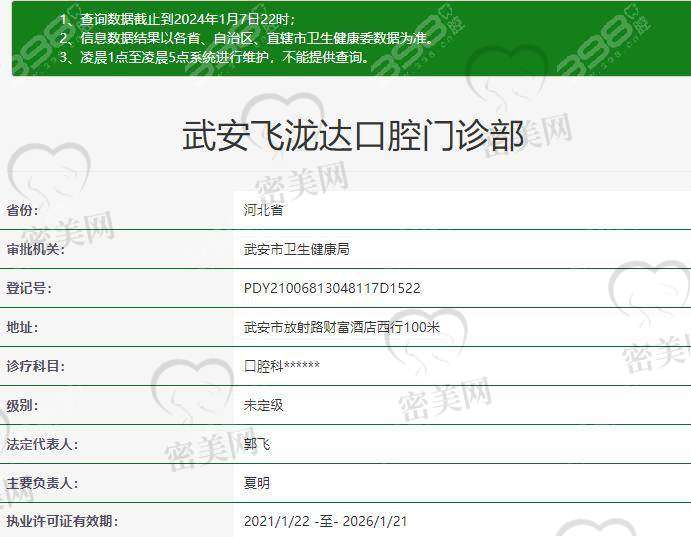Click the 未定级 level value
The width and height of the screenshot is (691, 537).
pos(264,405)
